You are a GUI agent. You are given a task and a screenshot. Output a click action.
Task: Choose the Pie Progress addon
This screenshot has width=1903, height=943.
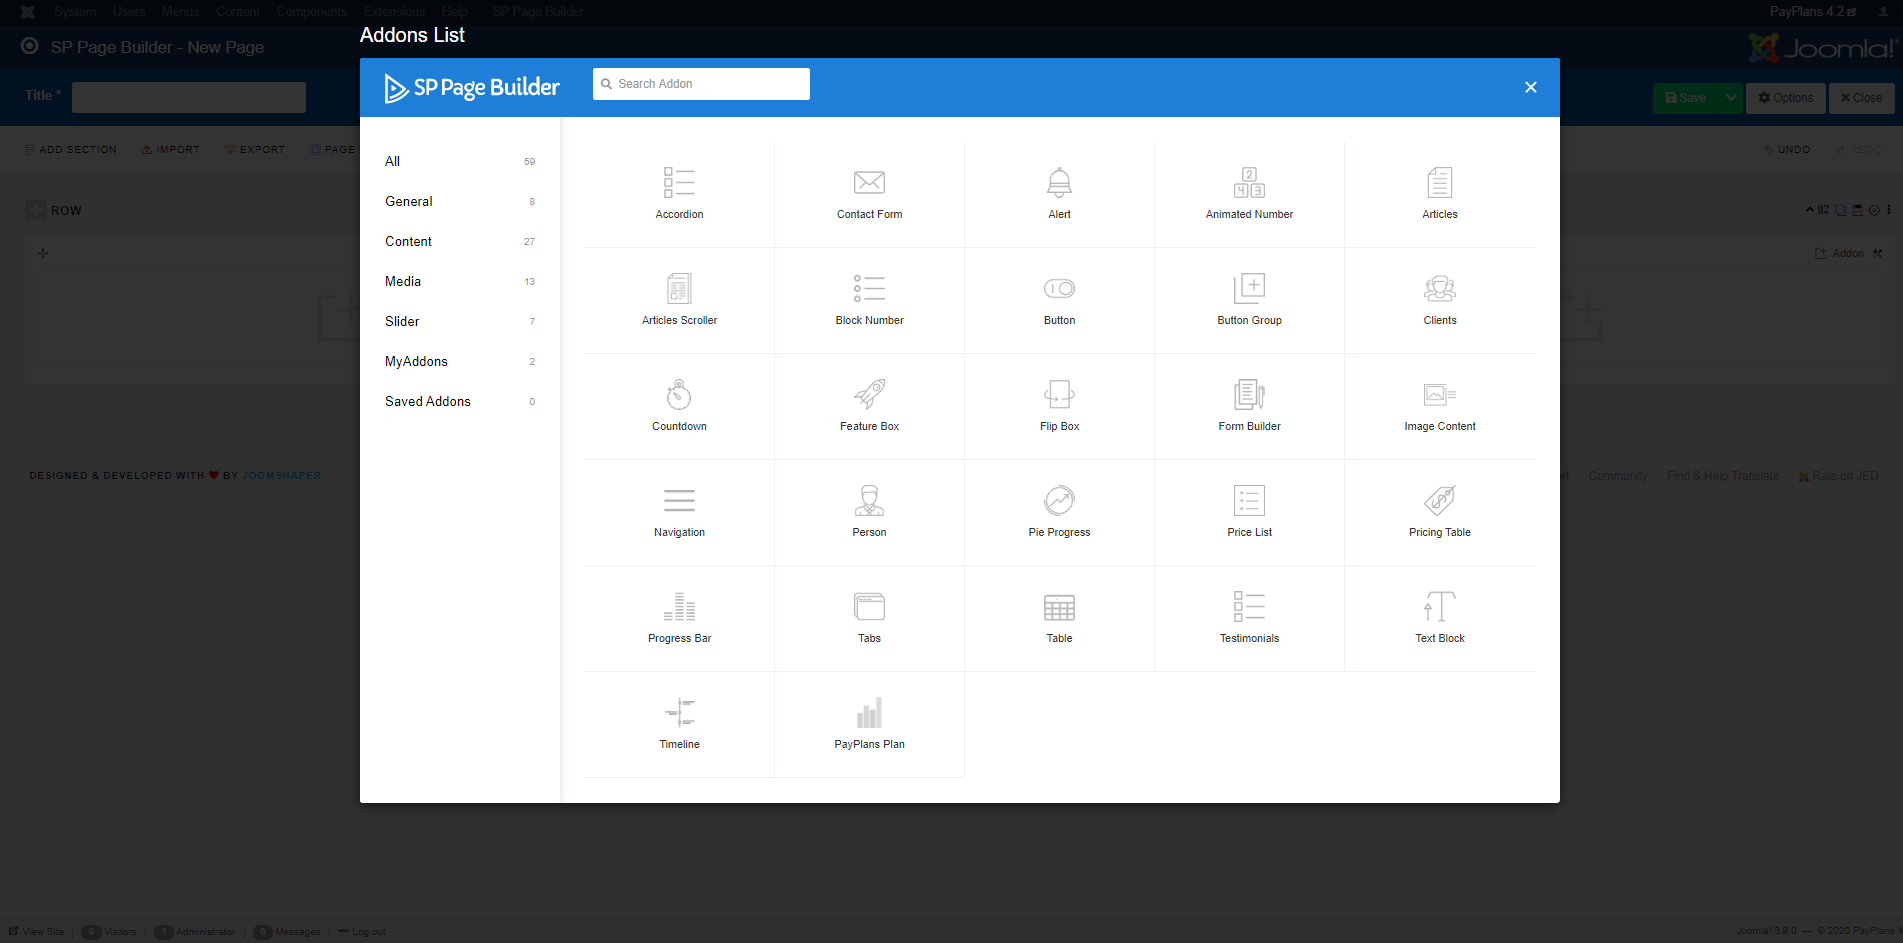(1059, 513)
